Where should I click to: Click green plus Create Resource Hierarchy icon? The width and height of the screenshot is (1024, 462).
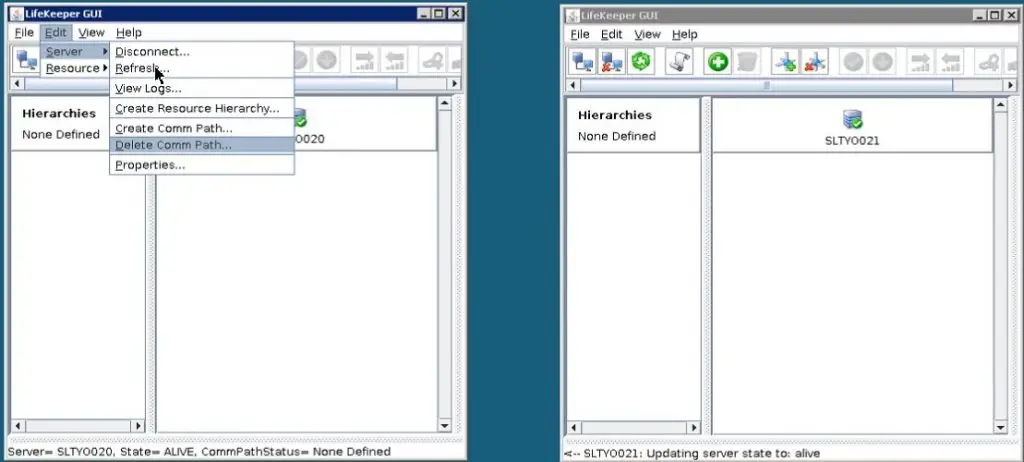(x=718, y=63)
